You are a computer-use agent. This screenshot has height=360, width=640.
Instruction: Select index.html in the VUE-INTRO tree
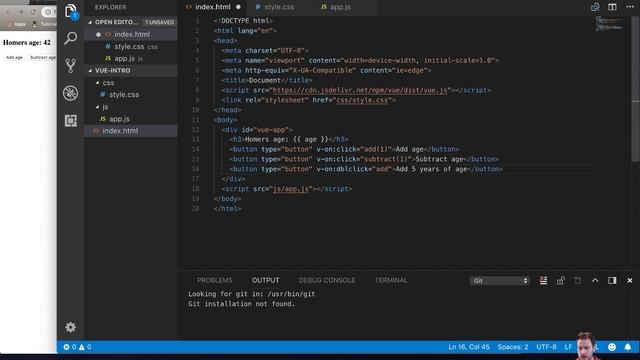point(131,131)
